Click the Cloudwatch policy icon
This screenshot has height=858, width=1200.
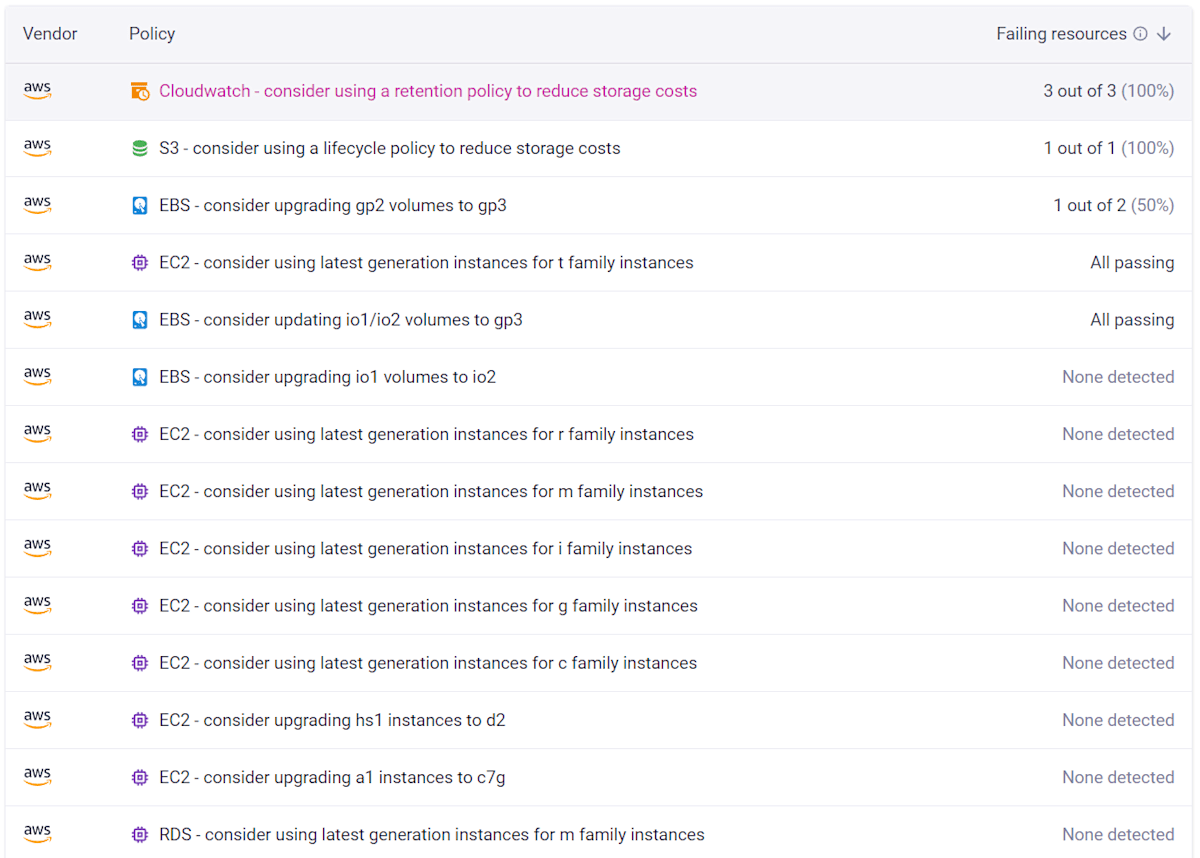140,92
